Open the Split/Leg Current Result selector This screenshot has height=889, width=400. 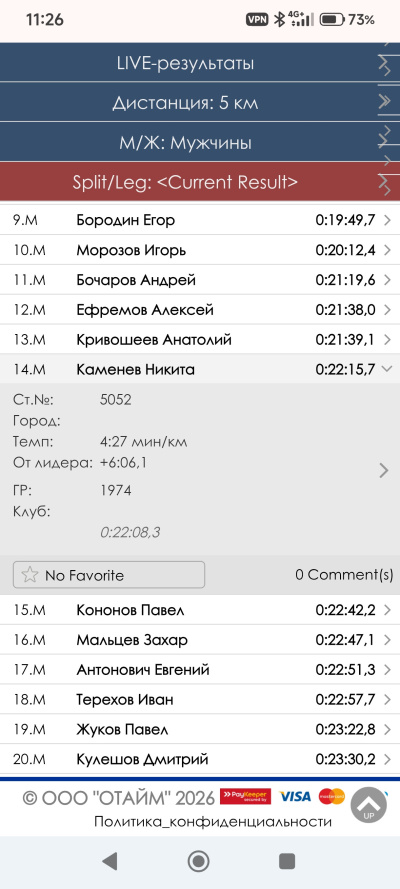(200, 182)
